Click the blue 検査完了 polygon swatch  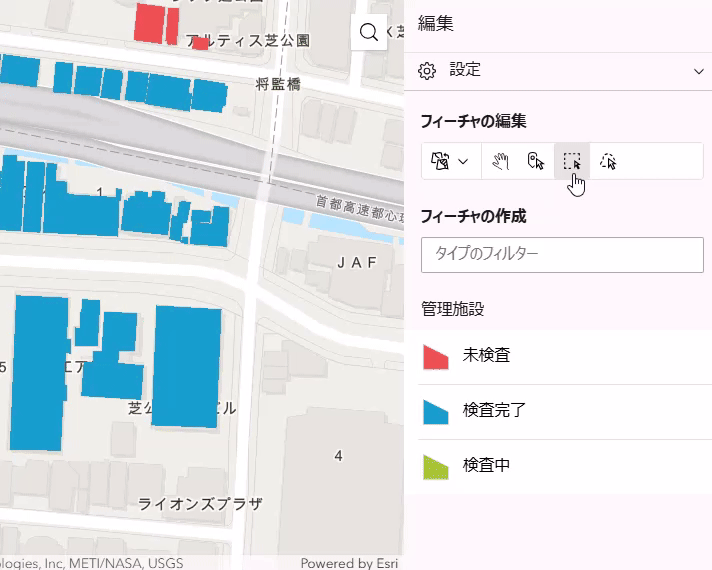pos(435,412)
